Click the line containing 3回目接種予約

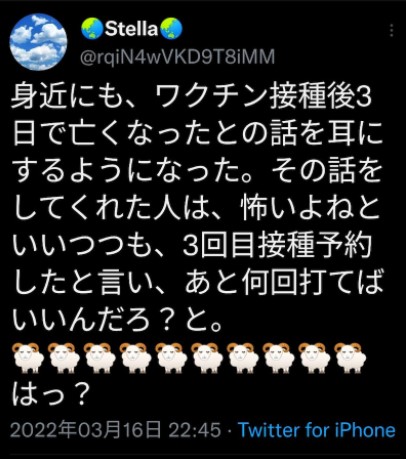pyautogui.click(x=192, y=247)
